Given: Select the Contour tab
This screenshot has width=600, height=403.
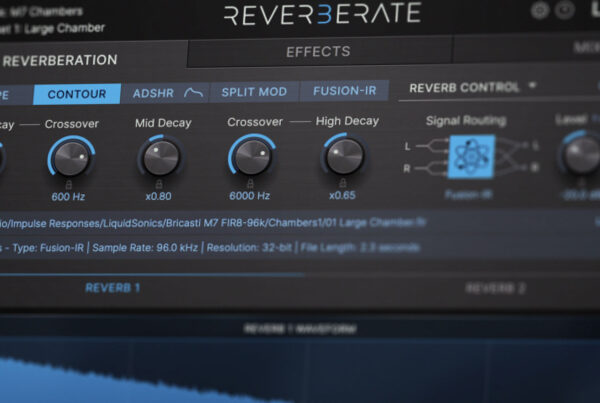Looking at the screenshot, I should pos(77,94).
